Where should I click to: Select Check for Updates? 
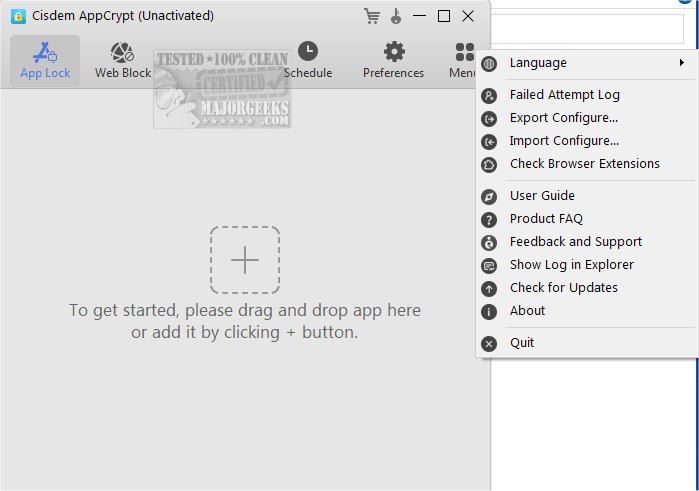click(x=587, y=288)
